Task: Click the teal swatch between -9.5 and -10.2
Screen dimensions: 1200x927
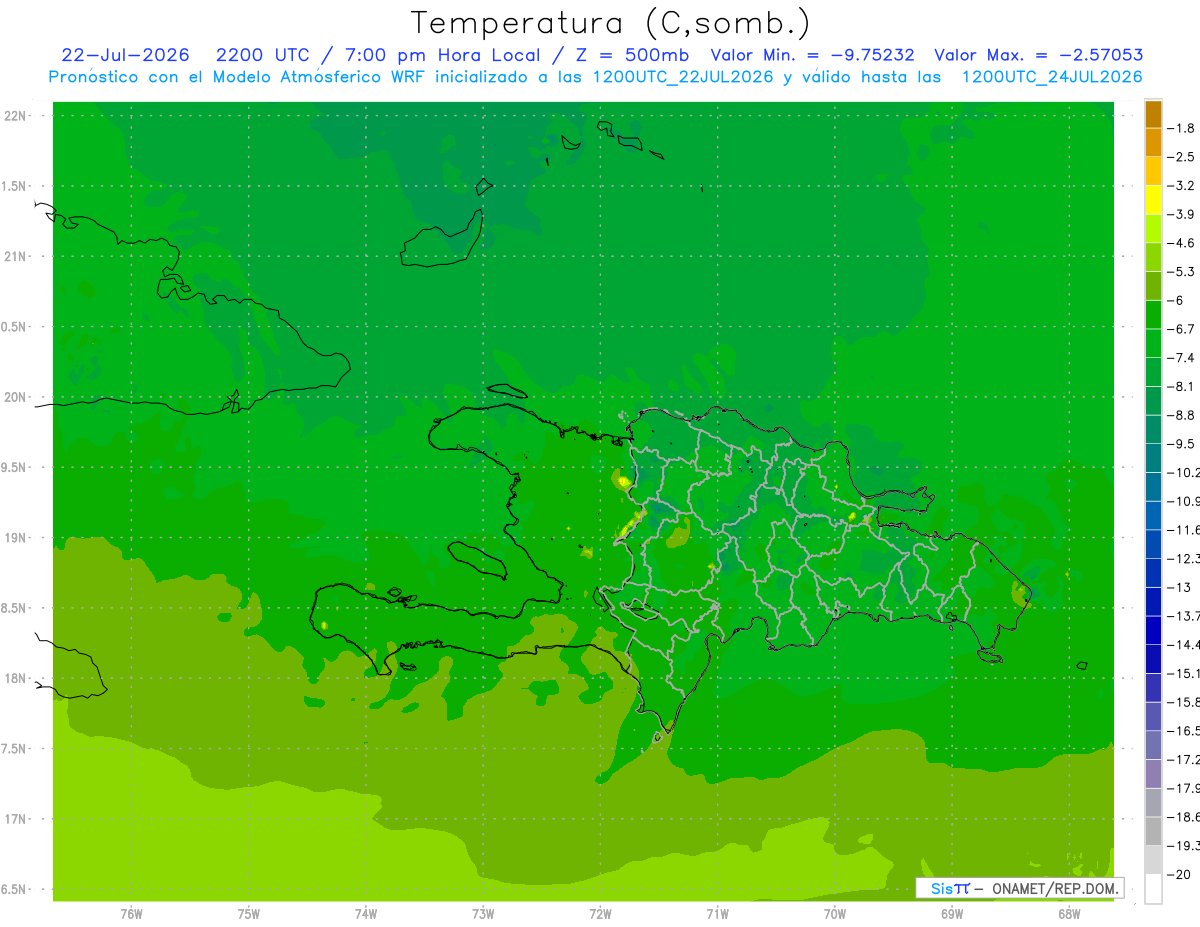Action: pos(1153,458)
